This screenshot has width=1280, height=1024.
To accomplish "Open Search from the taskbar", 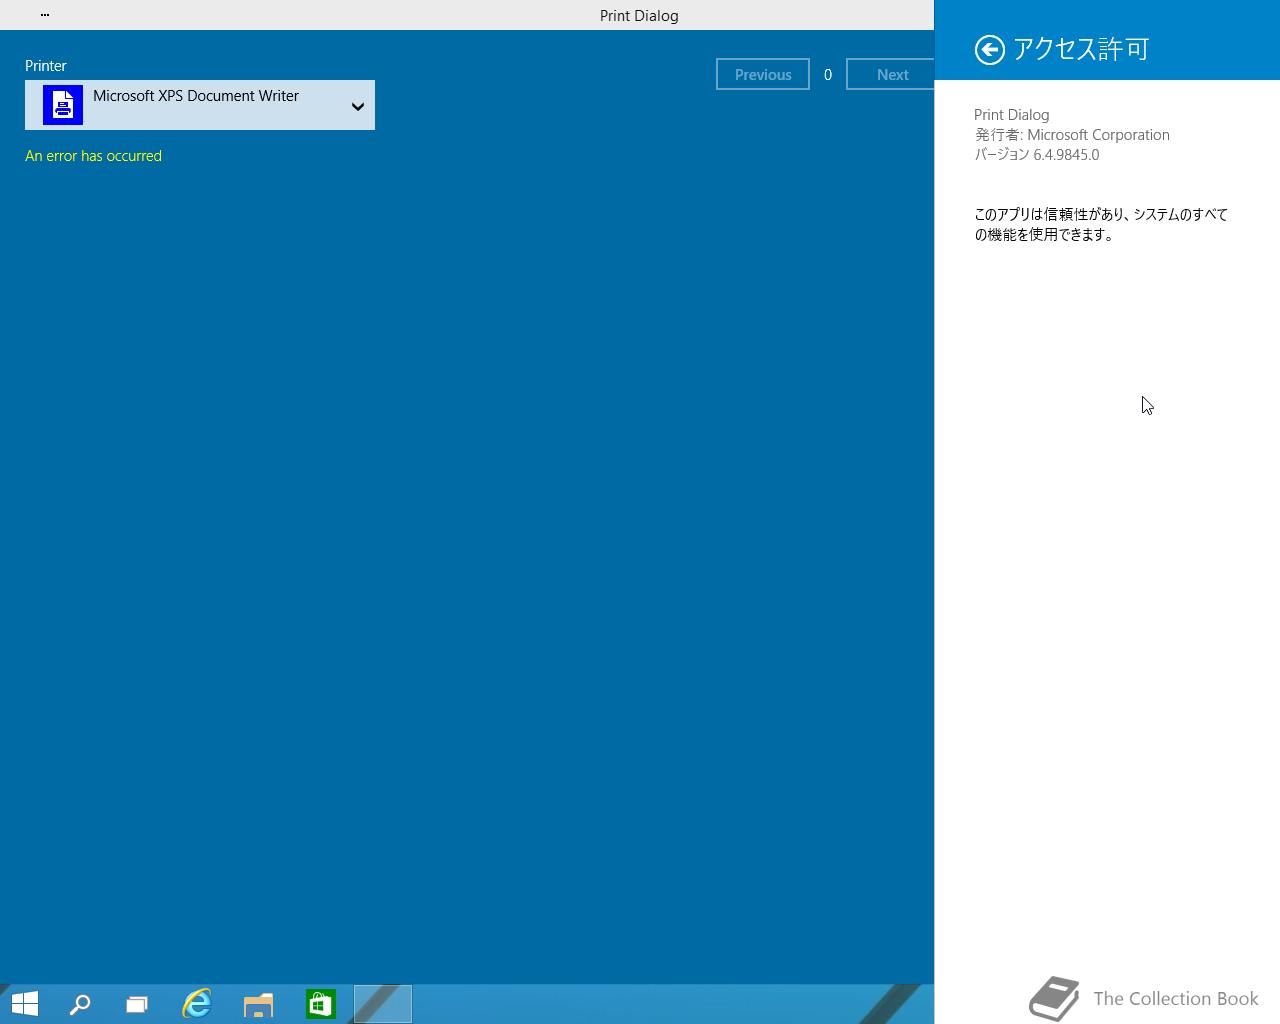I will [x=79, y=1004].
